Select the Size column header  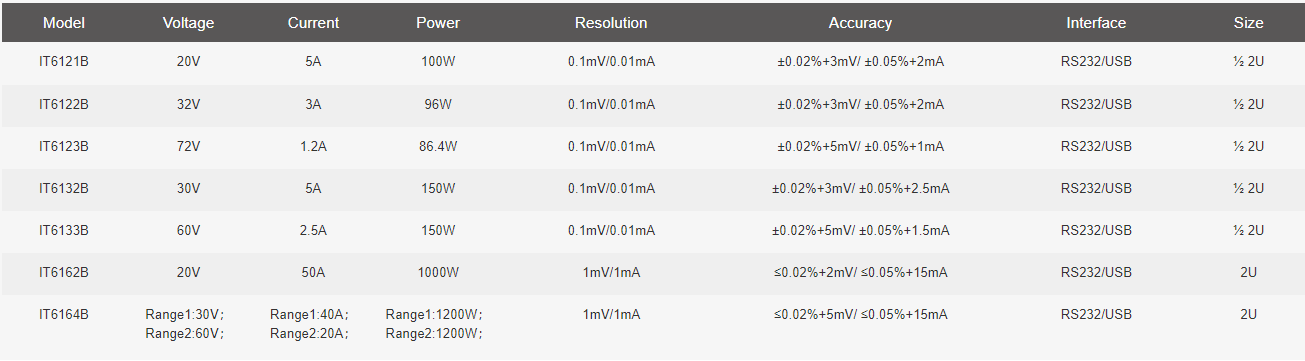1248,22
